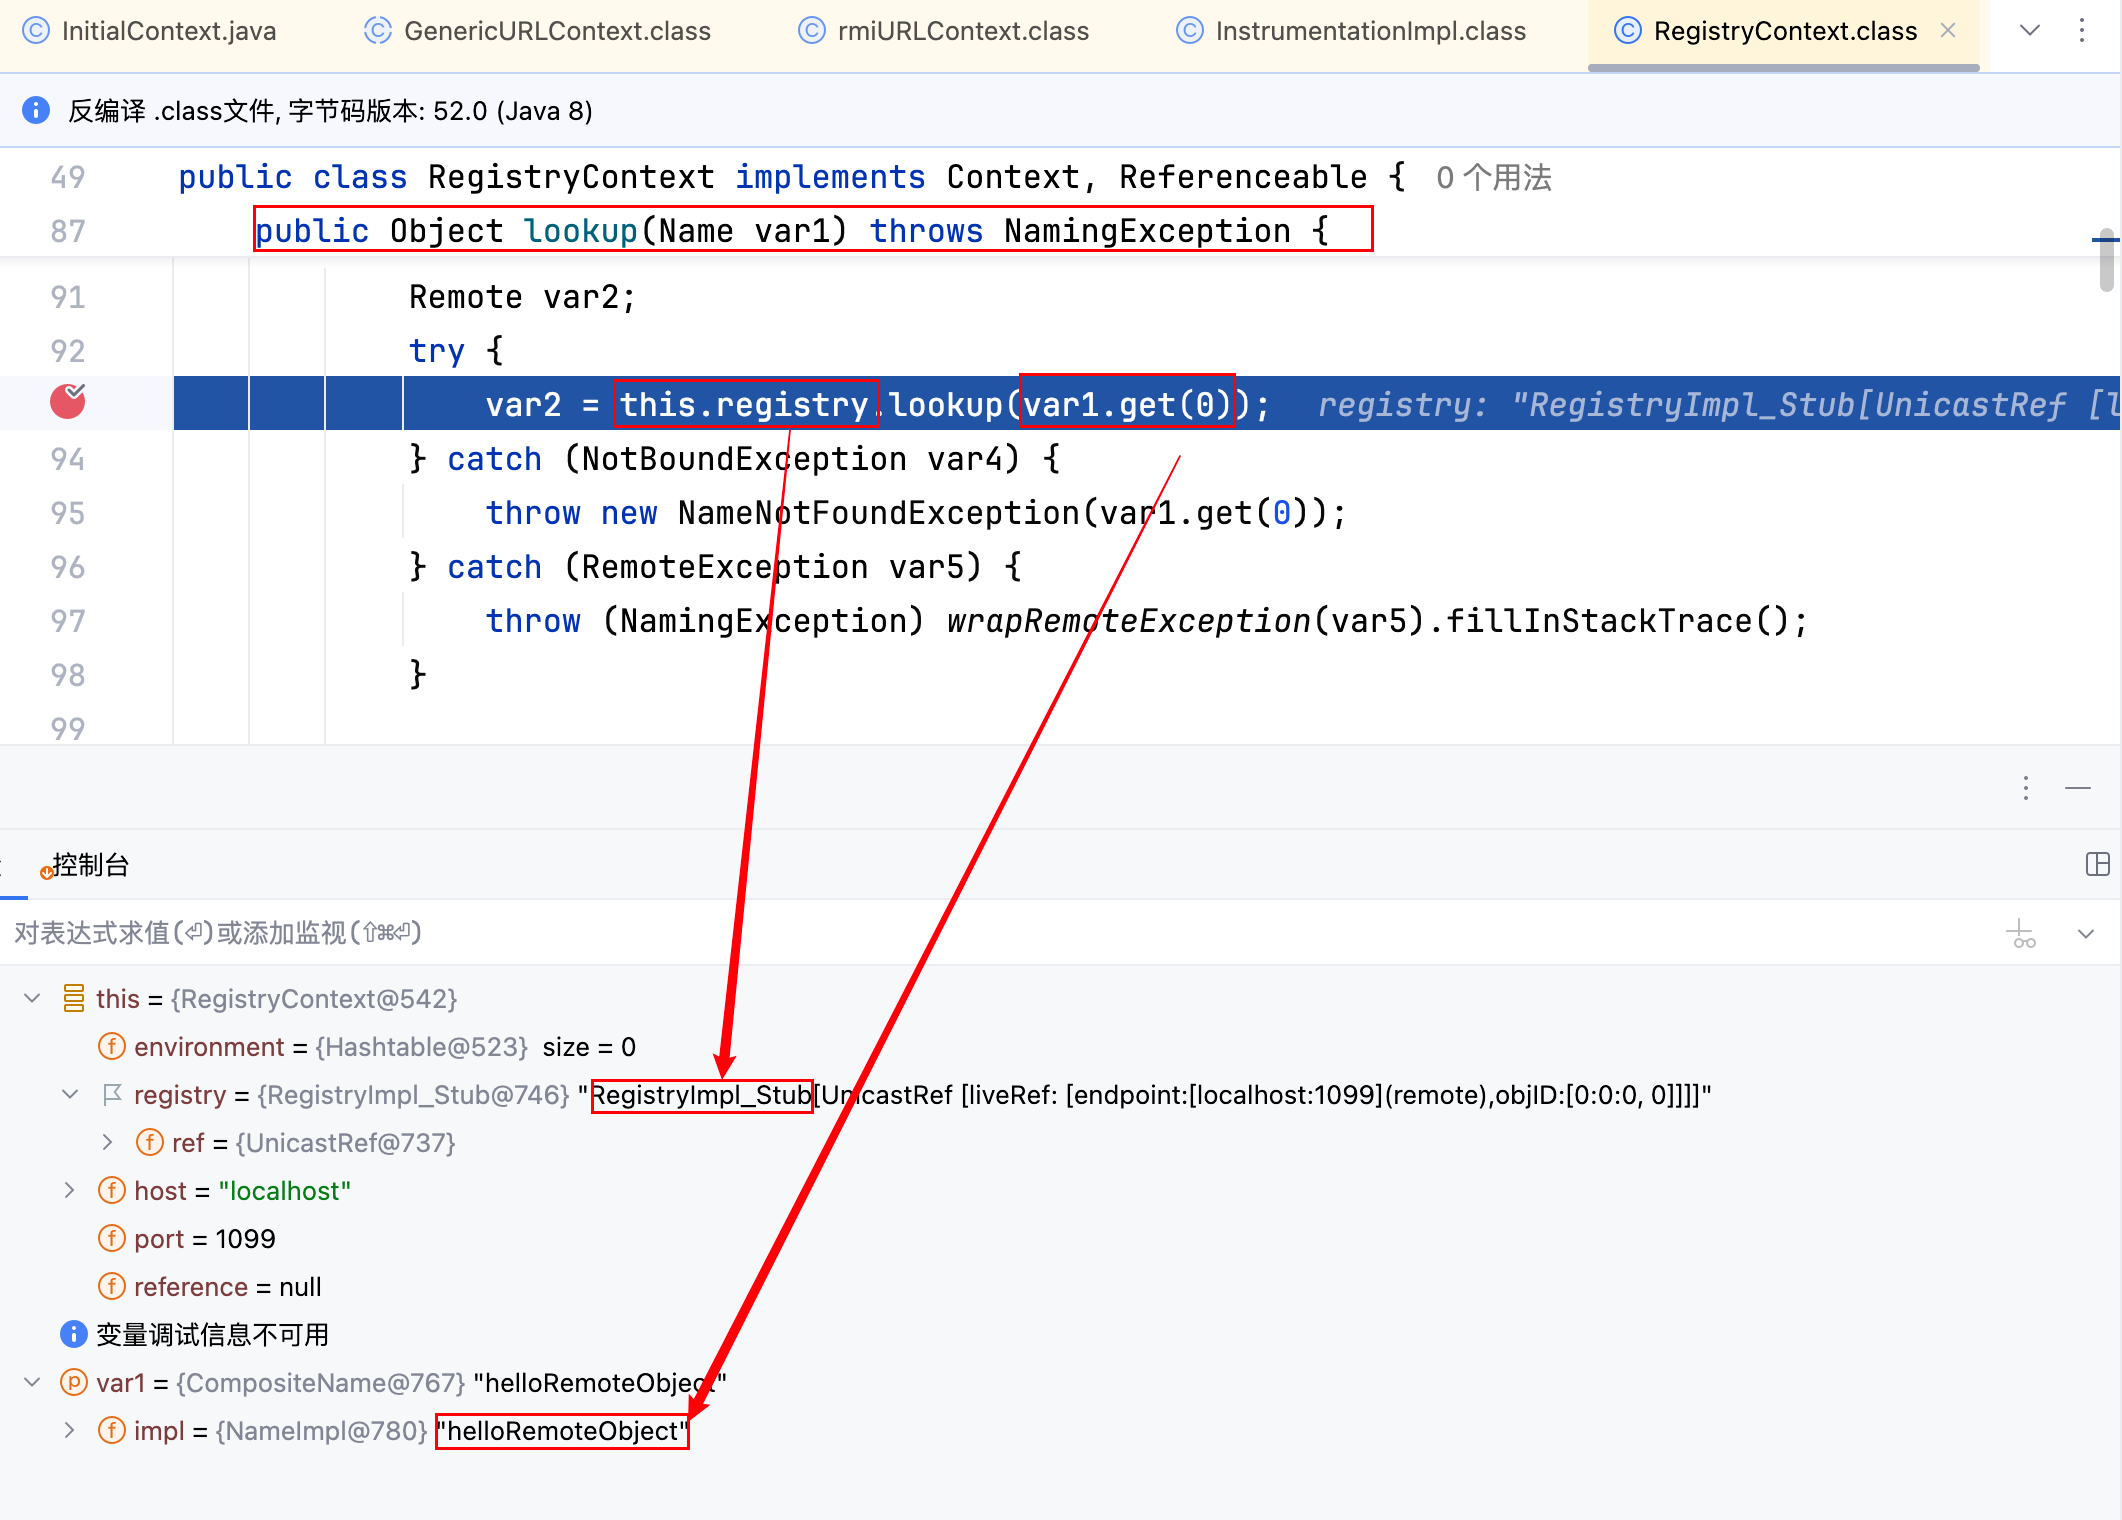Click the debugger layout settings icon
The width and height of the screenshot is (2122, 1520).
tap(2098, 864)
